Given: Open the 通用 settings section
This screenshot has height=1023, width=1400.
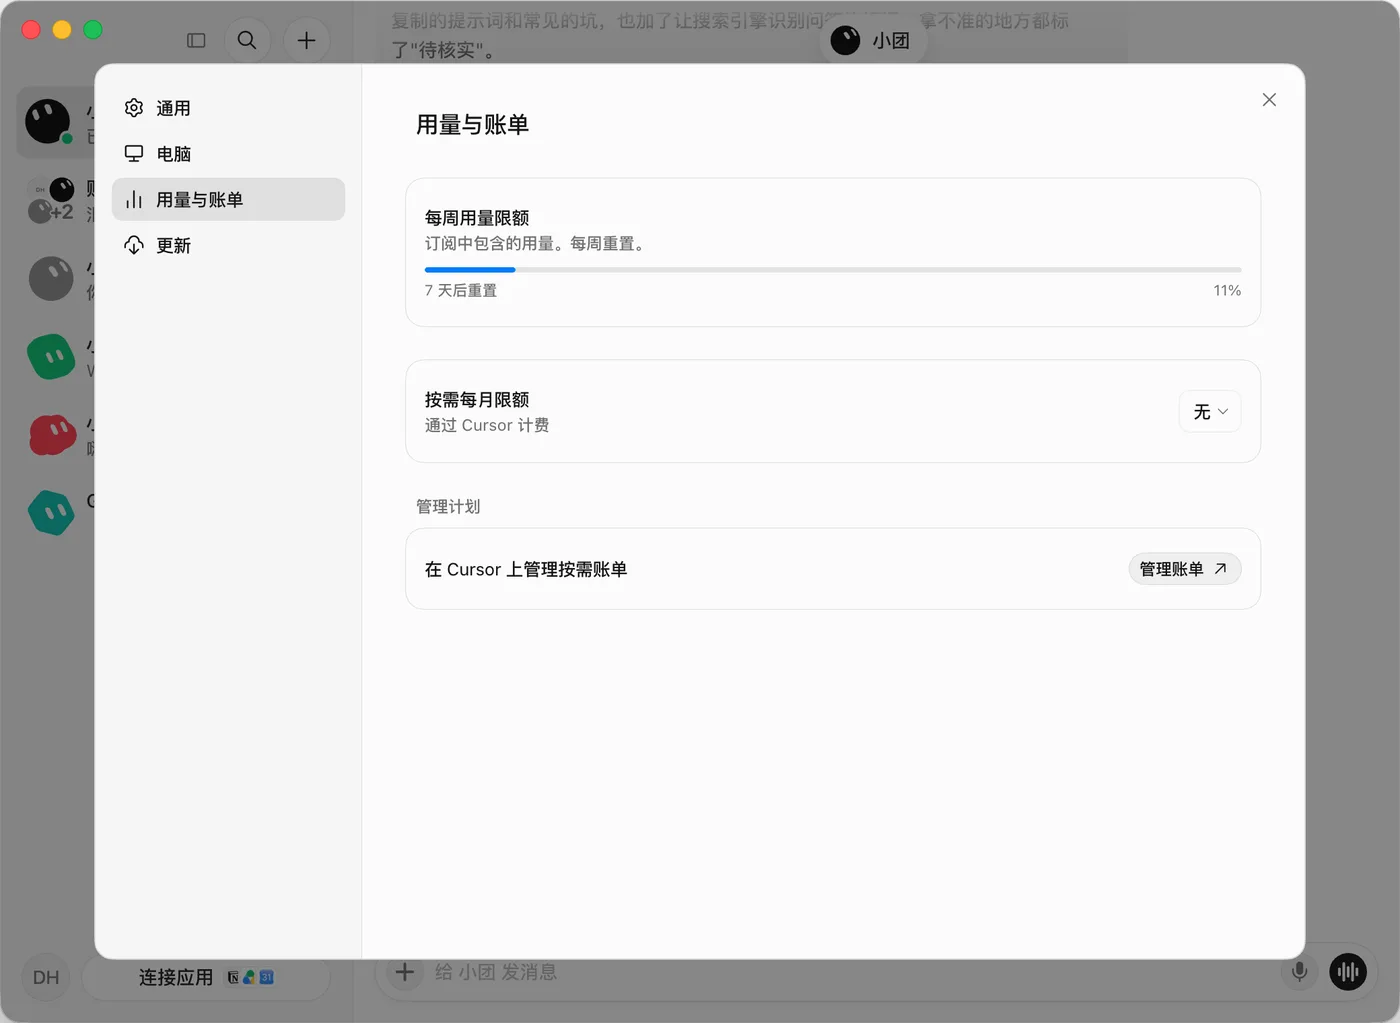Looking at the screenshot, I should click(x=228, y=108).
